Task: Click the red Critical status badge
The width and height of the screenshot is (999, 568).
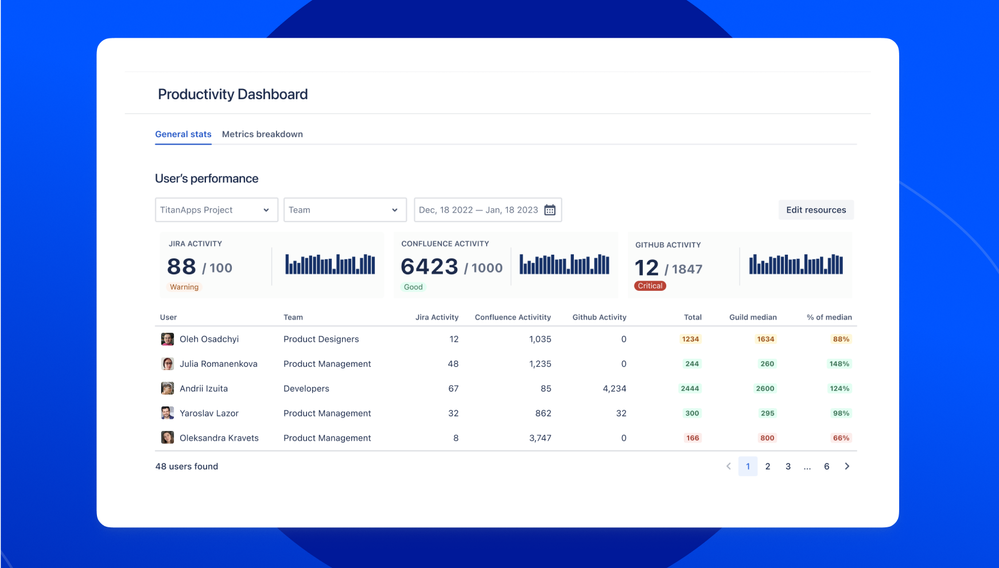Action: [x=650, y=286]
